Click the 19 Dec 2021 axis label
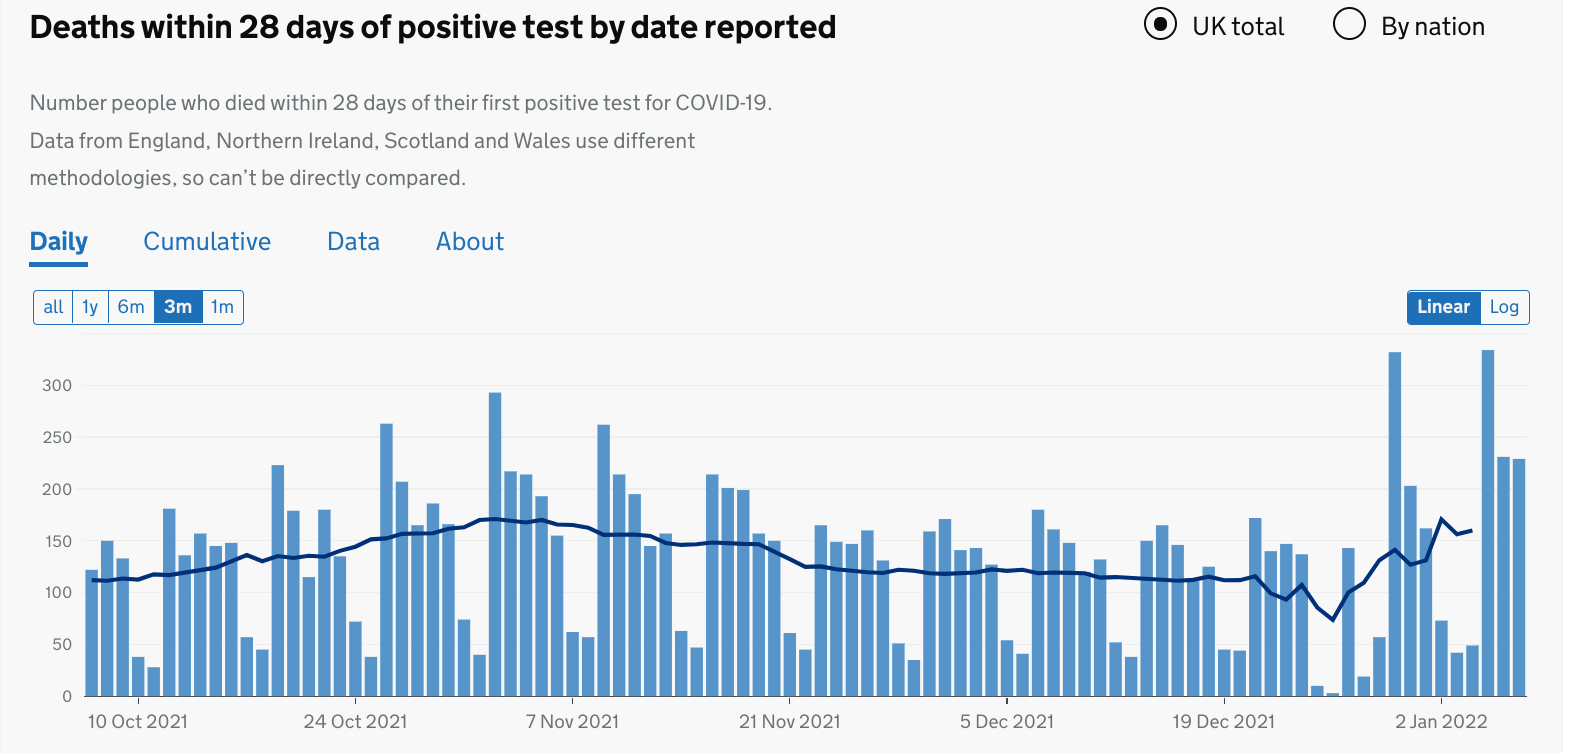Image resolution: width=1589 pixels, height=753 pixels. coord(1223,721)
